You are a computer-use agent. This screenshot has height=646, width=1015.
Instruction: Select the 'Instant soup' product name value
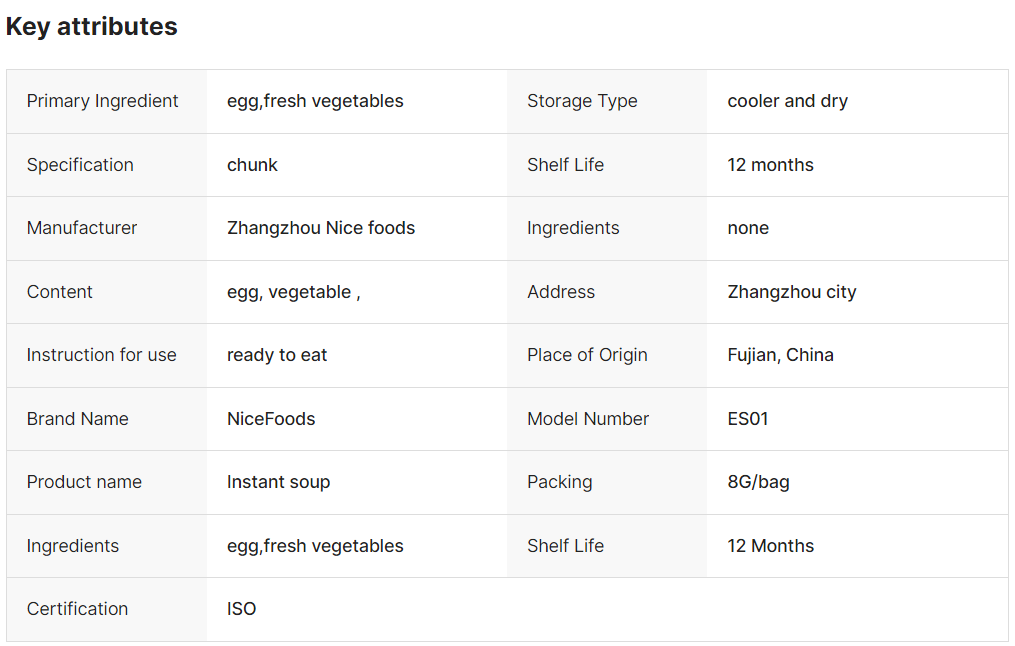[278, 482]
